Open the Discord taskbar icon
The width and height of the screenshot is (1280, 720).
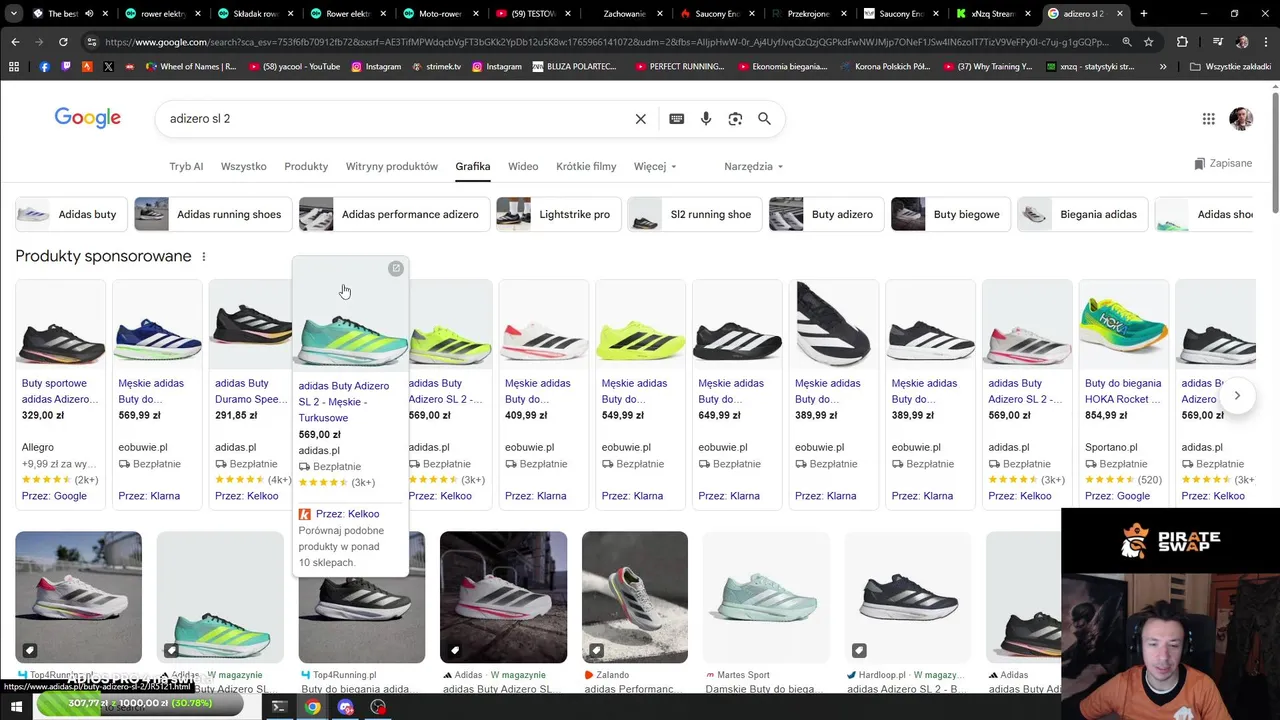(346, 706)
